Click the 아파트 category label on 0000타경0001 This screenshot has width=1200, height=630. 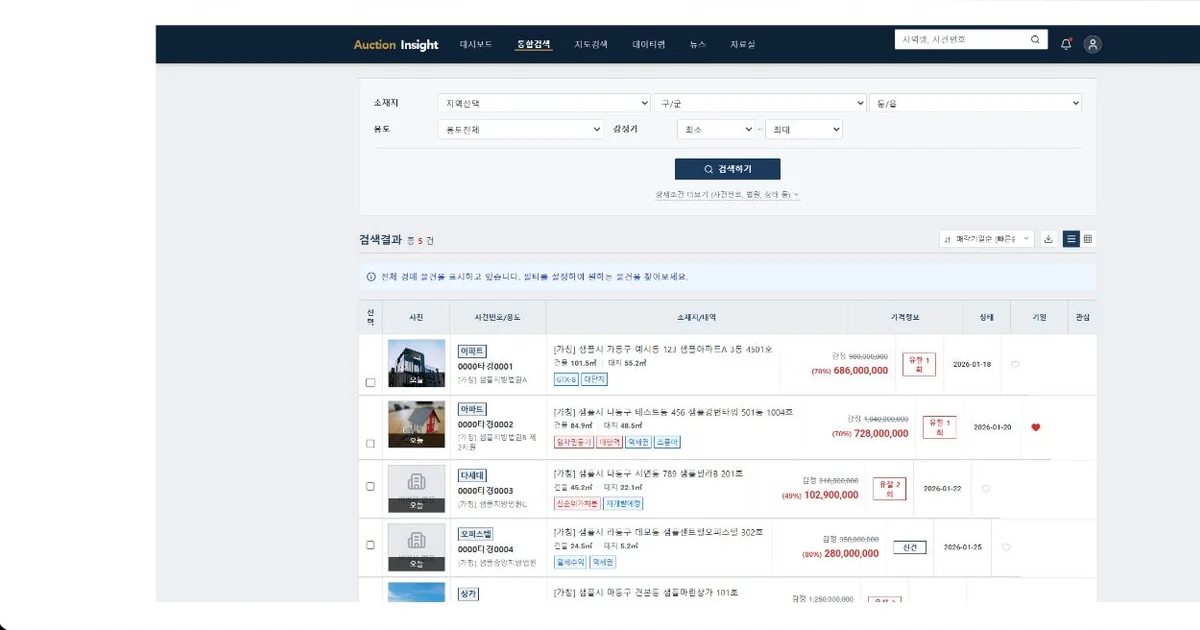[472, 351]
